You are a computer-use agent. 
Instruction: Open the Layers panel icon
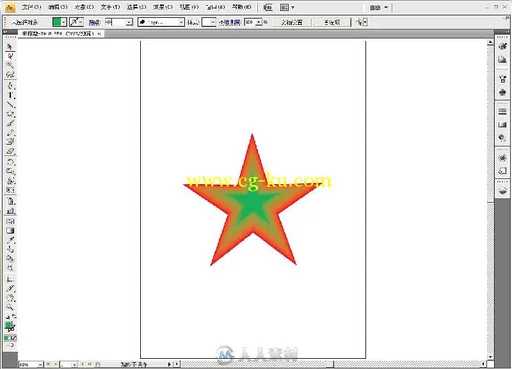click(x=502, y=191)
